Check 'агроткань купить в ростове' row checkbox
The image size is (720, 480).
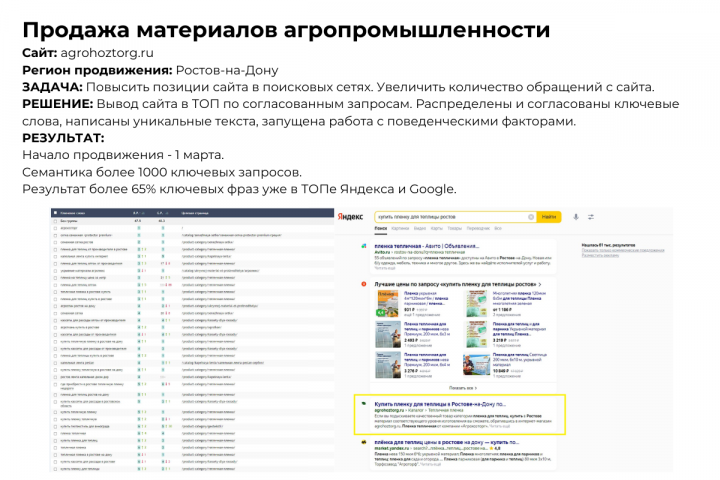point(56,328)
